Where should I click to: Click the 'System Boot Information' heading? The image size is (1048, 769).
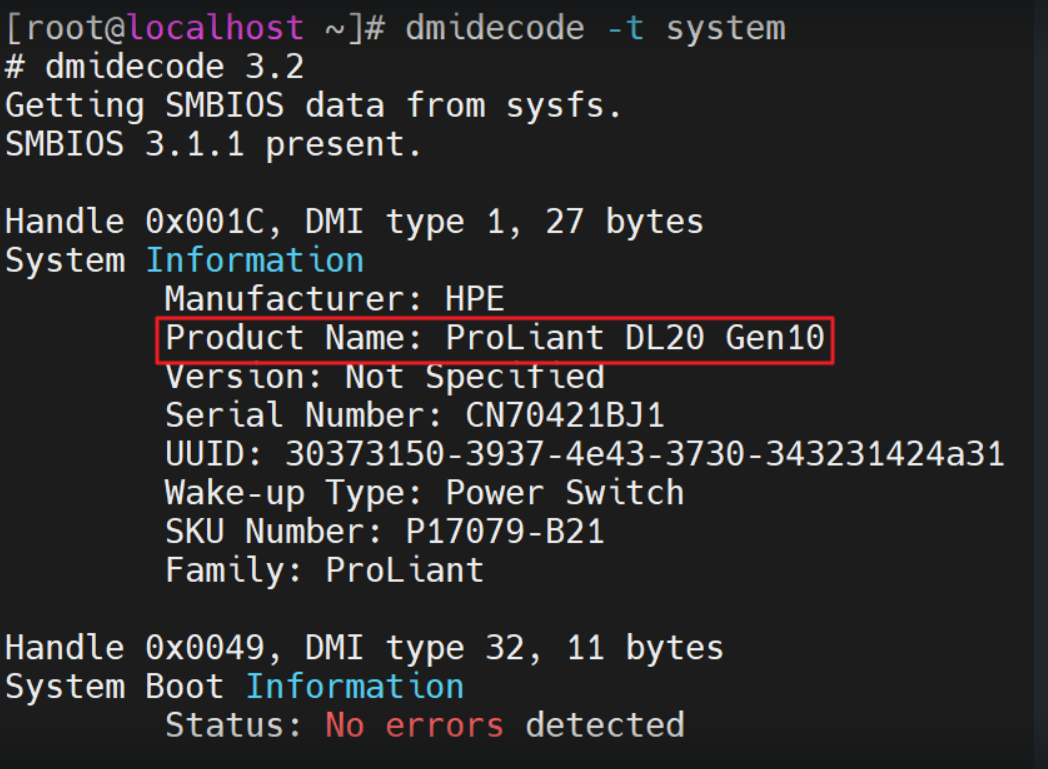point(235,687)
